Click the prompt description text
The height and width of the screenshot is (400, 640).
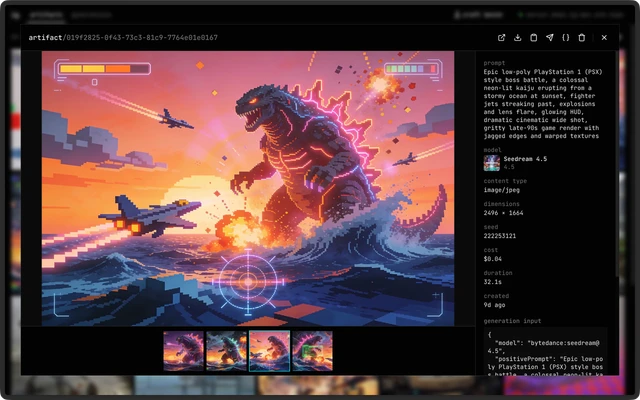543,104
